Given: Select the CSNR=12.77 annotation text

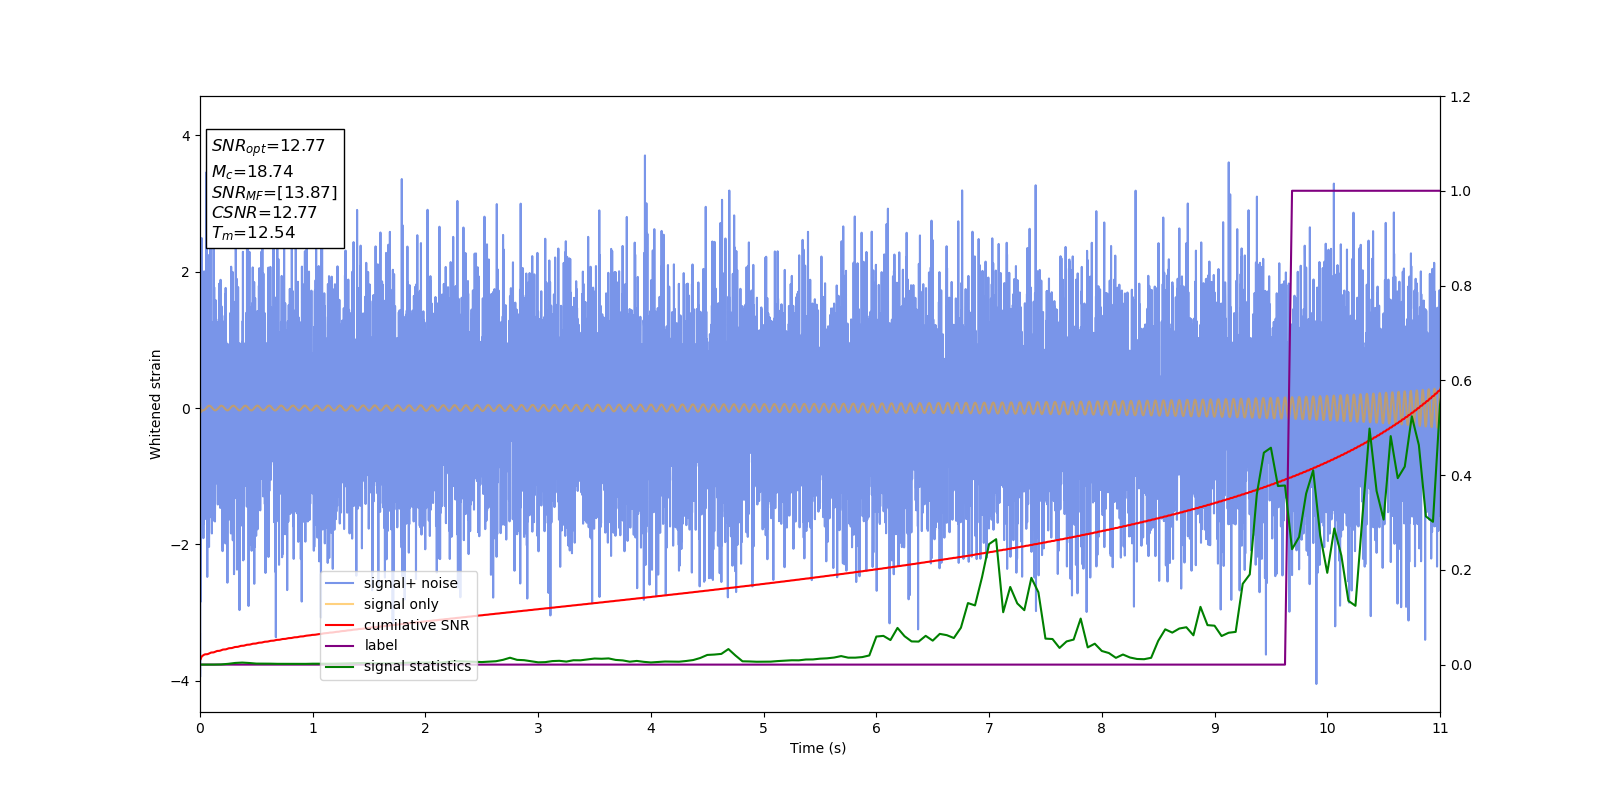Looking at the screenshot, I should 264,212.
